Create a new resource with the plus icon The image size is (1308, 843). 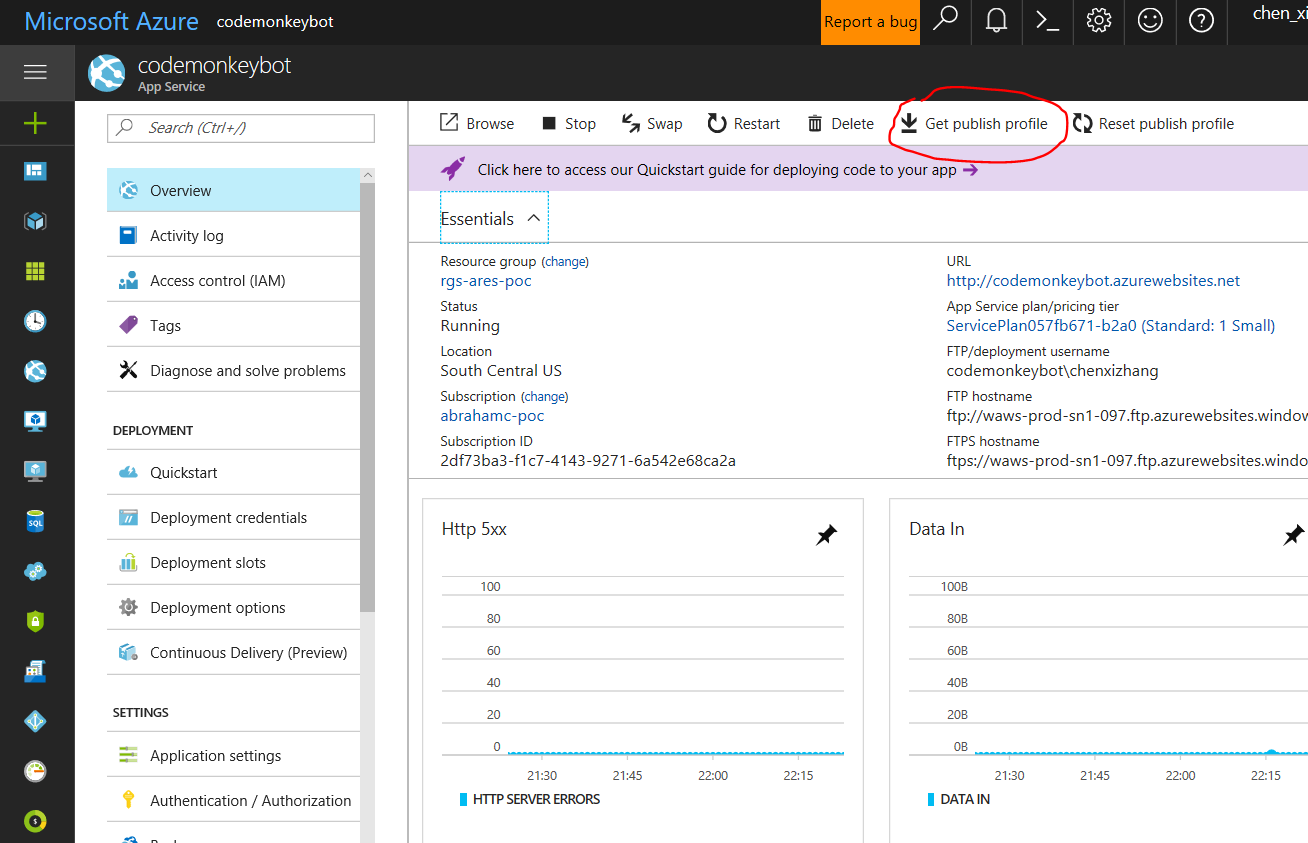click(x=36, y=122)
